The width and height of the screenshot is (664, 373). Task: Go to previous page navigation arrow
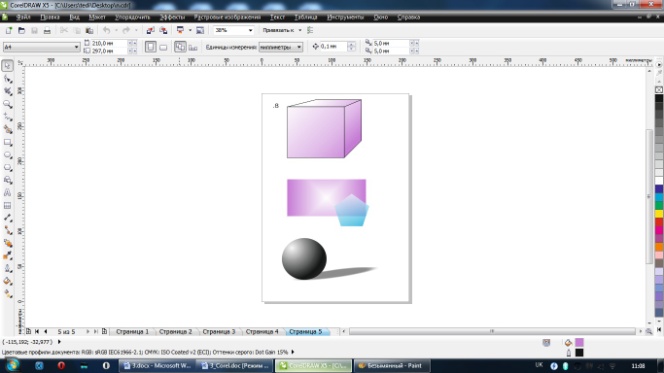click(x=46, y=332)
